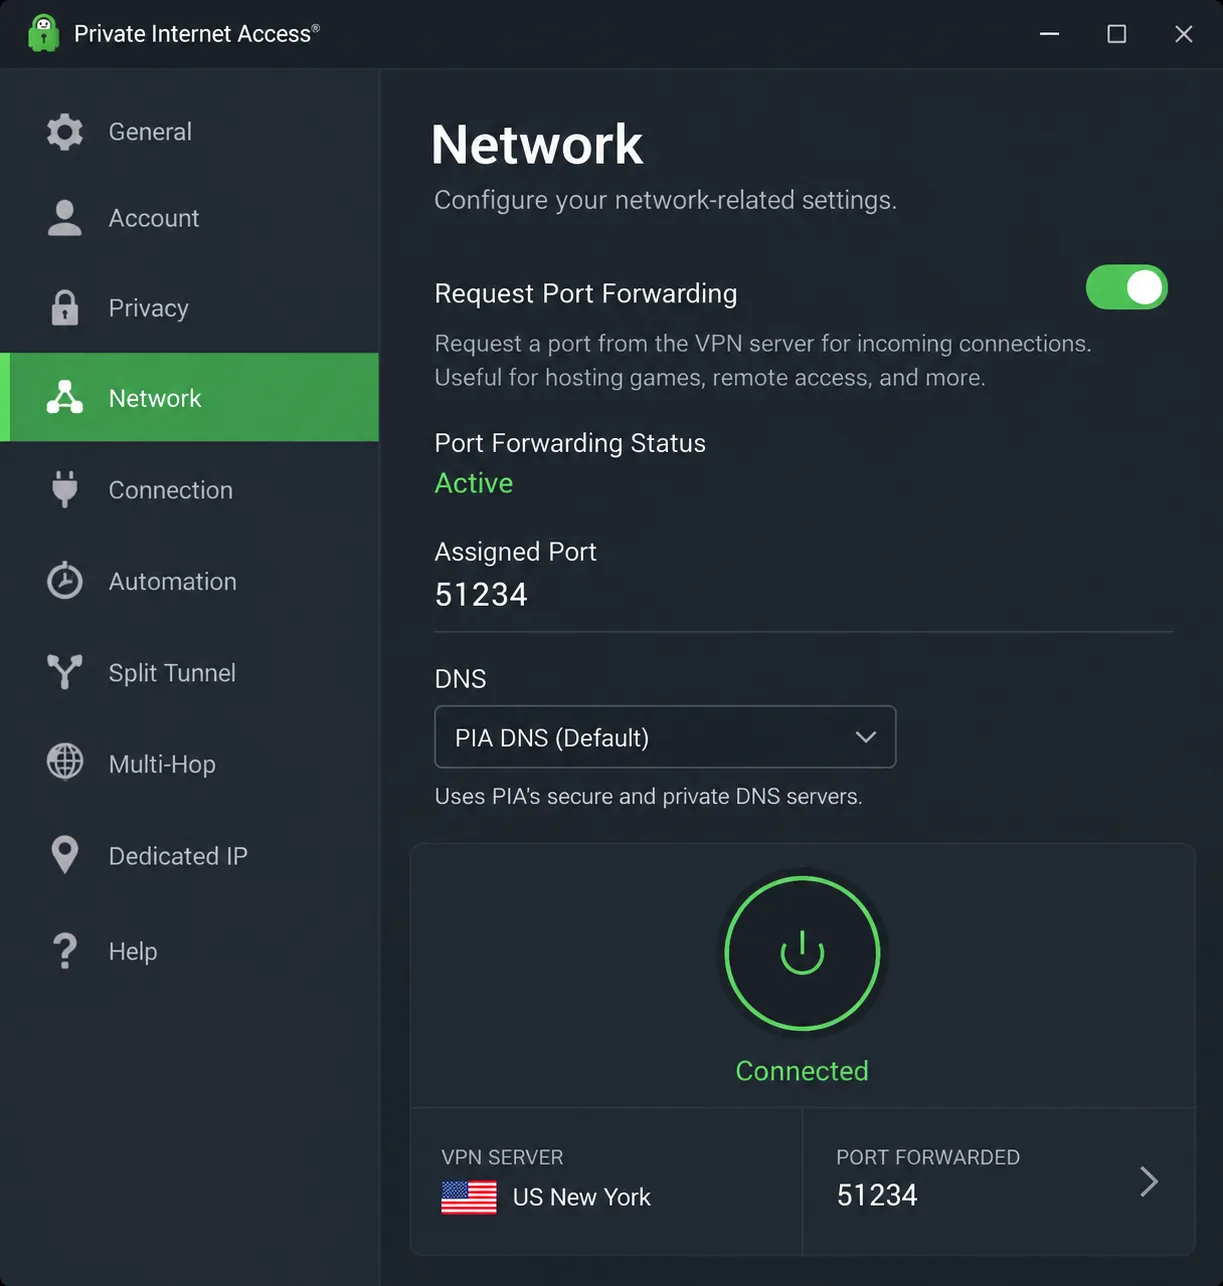Open the Multi-Hop page

[190, 764]
